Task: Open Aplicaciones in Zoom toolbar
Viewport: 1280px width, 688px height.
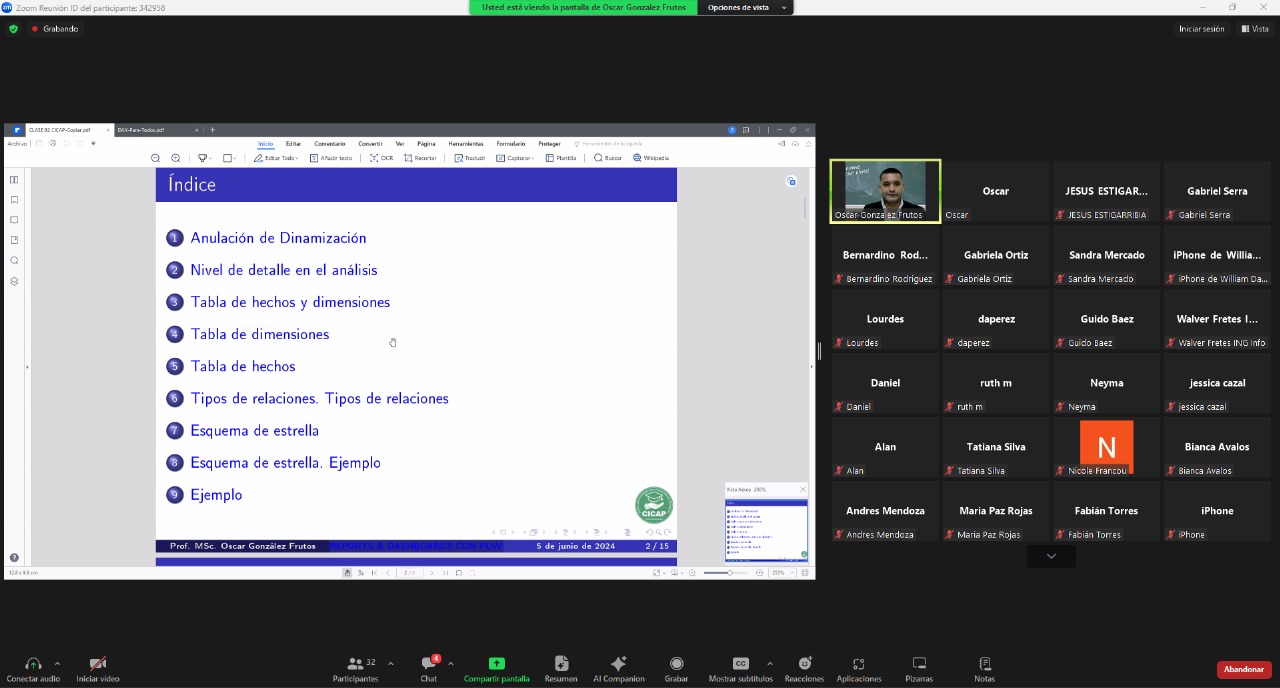Action: 858,668
